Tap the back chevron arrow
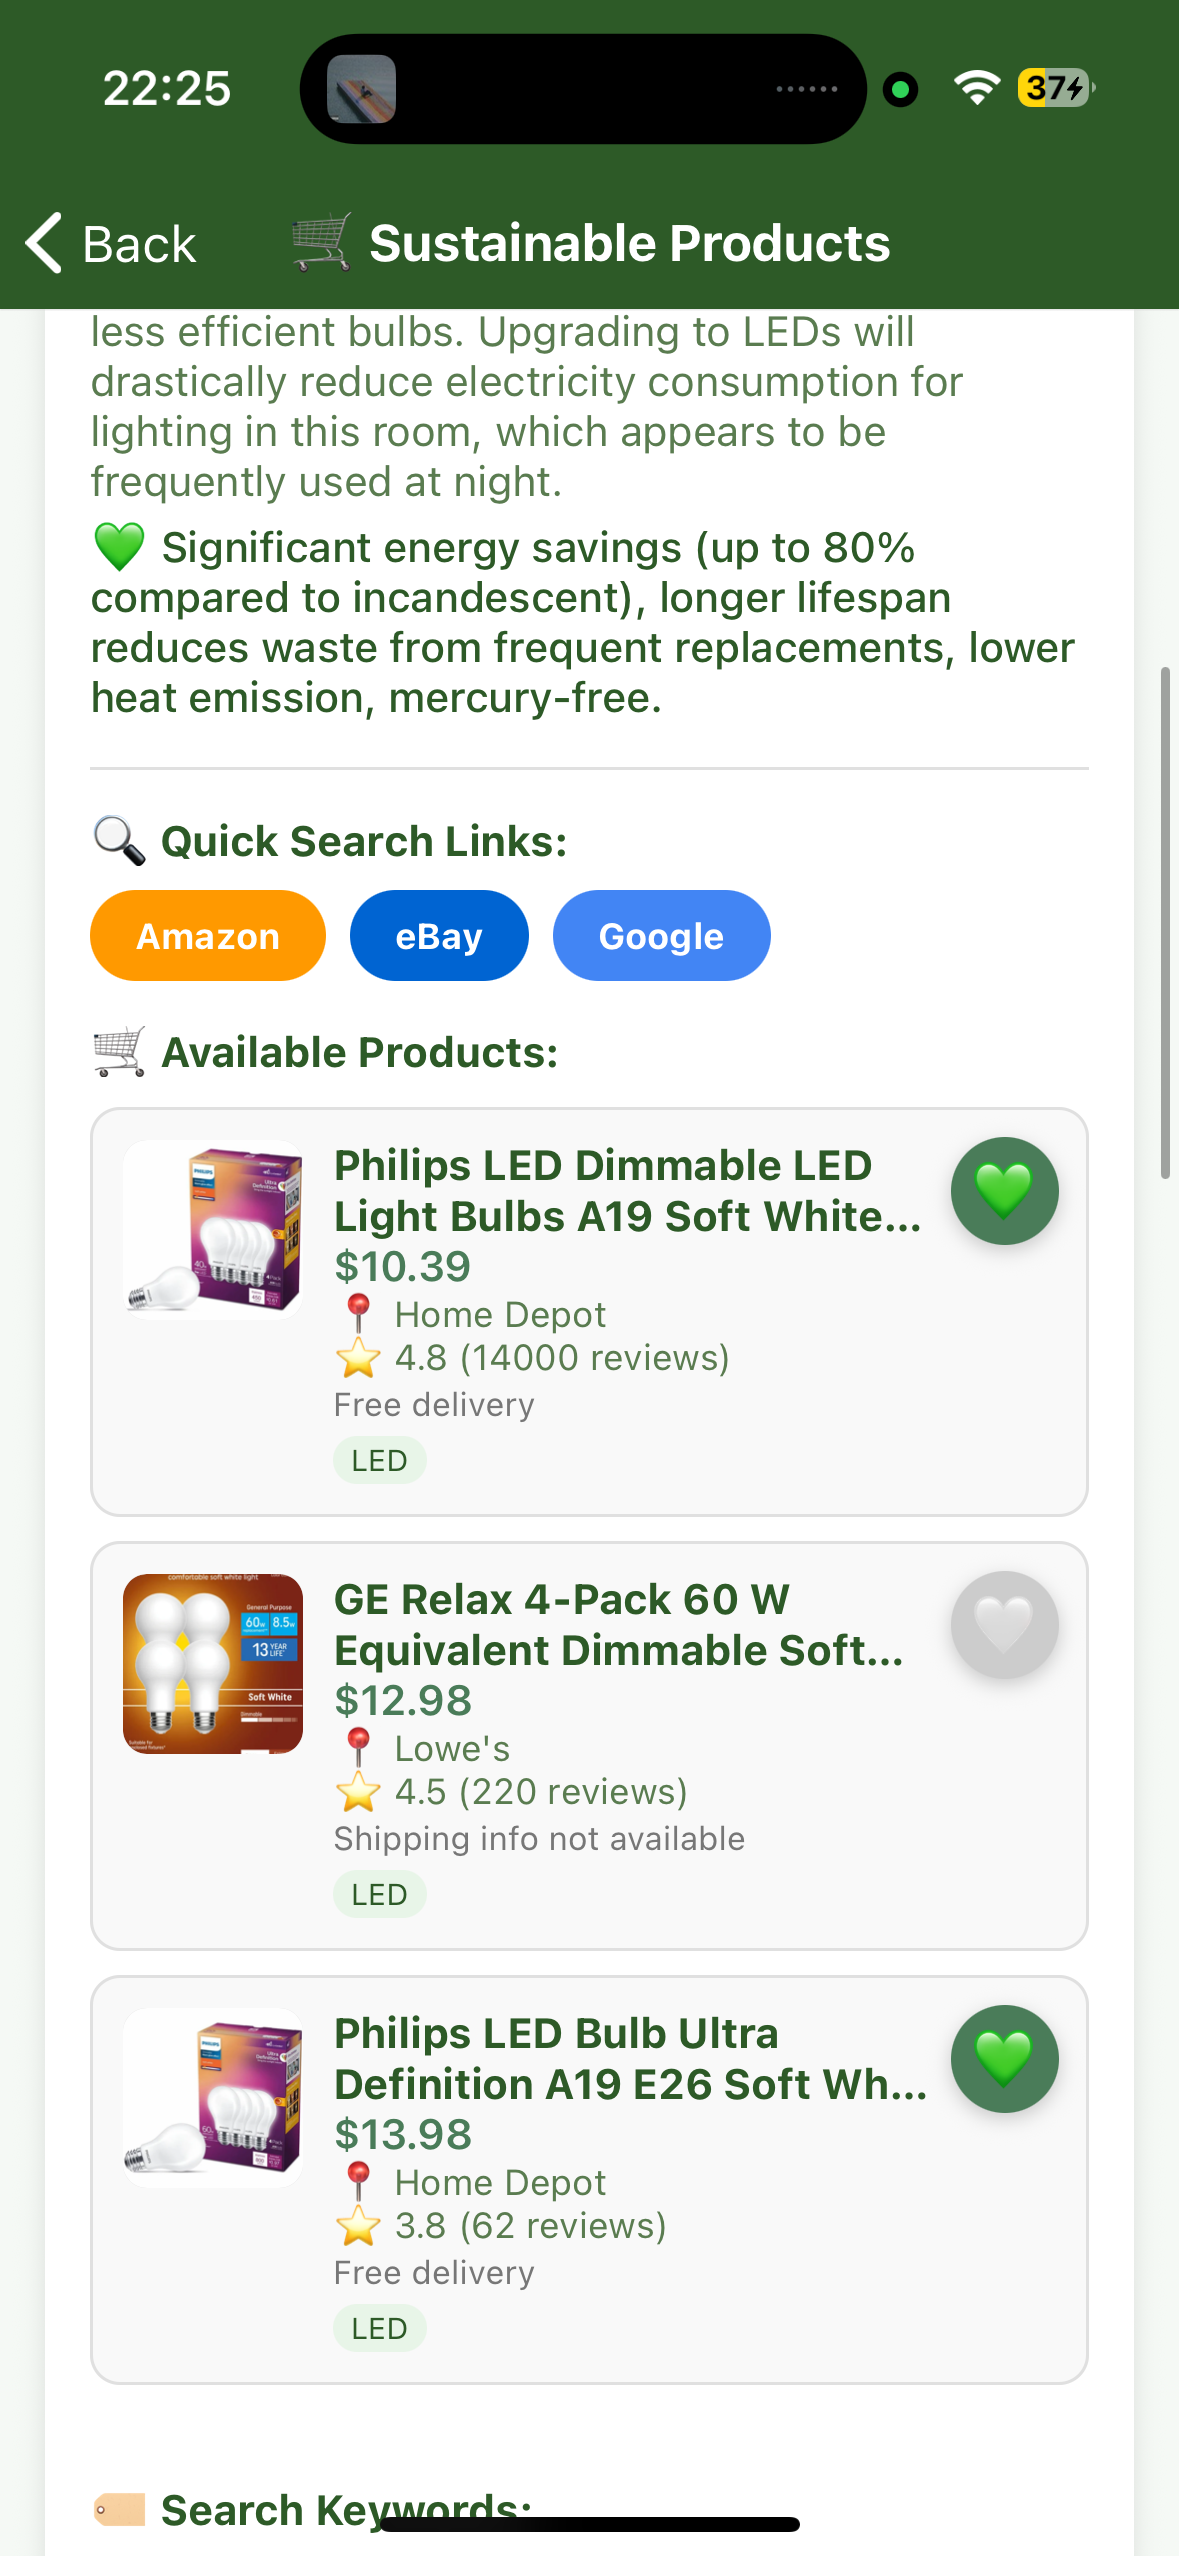The image size is (1179, 2556). (44, 243)
